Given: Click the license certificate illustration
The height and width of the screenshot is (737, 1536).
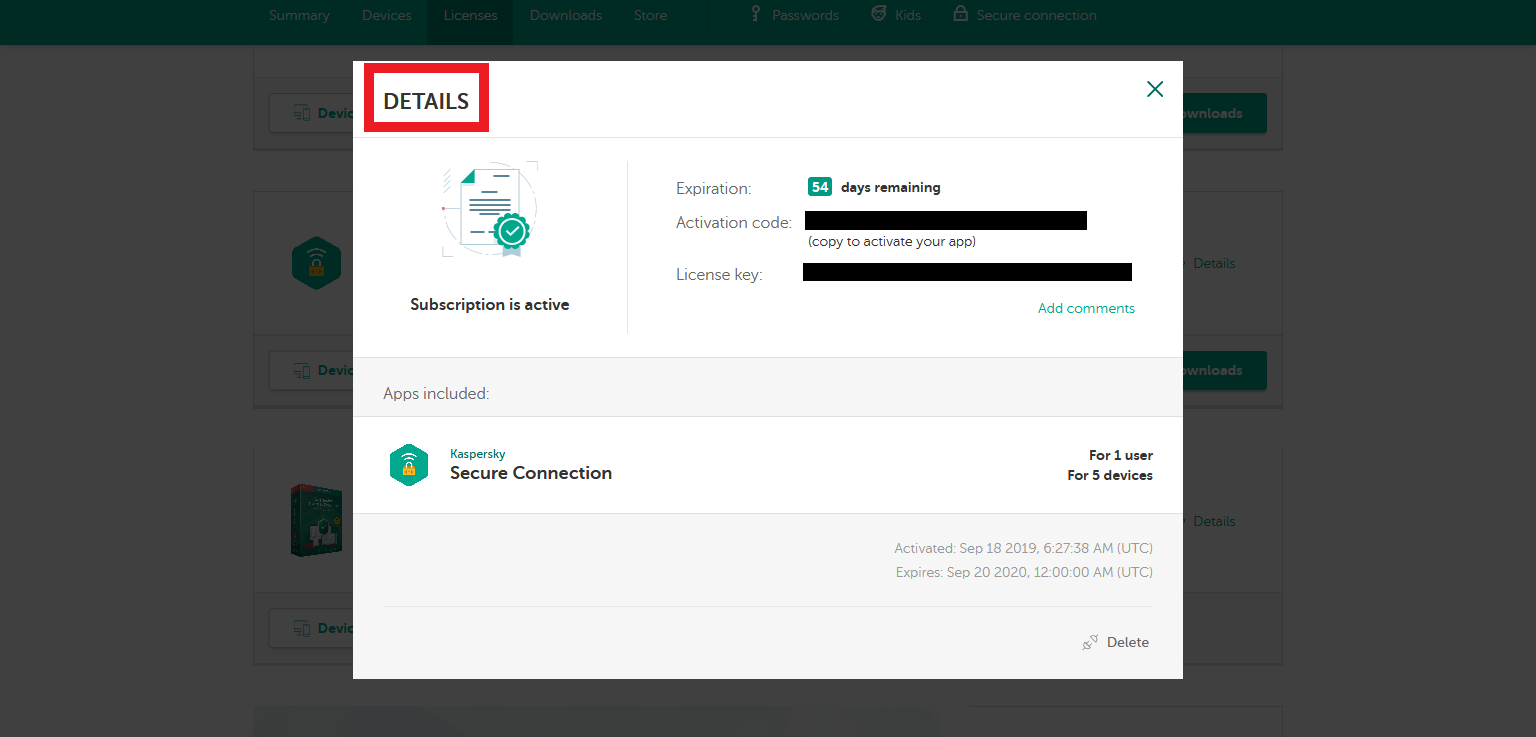Looking at the screenshot, I should (490, 209).
